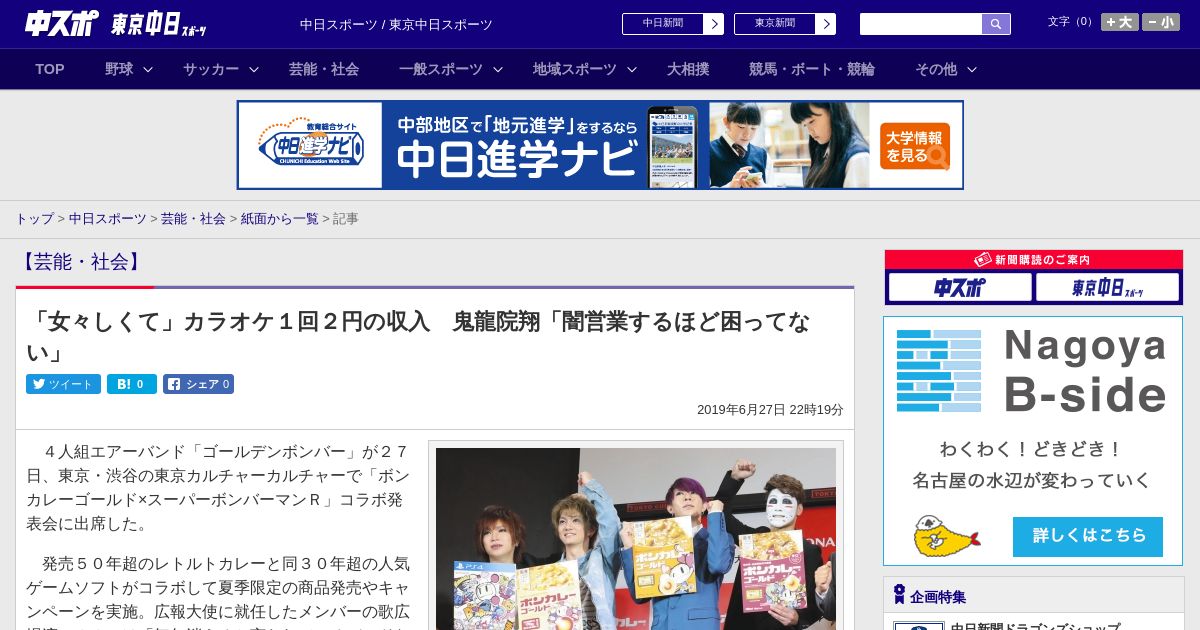The height and width of the screenshot is (630, 1200).
Task: Go to トップ breadcrumb link
Action: (34, 218)
